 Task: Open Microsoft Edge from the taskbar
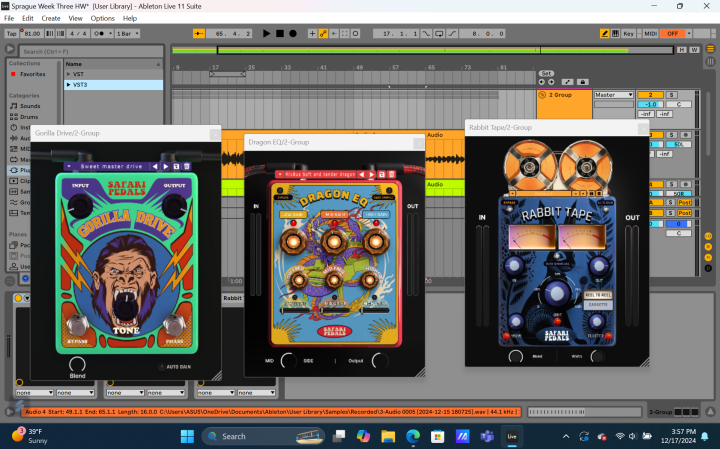[x=413, y=436]
